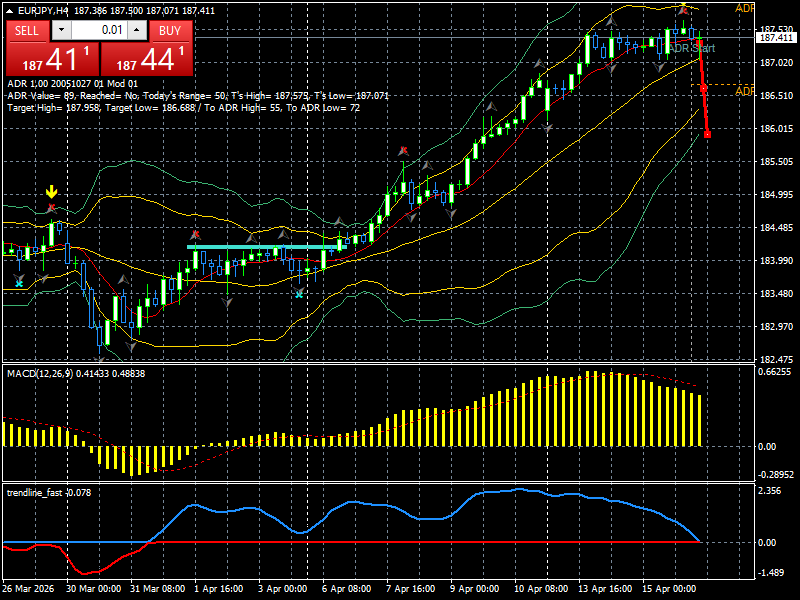The height and width of the screenshot is (600, 800).
Task: Click the 187.44 buy price tile
Action: point(147,59)
